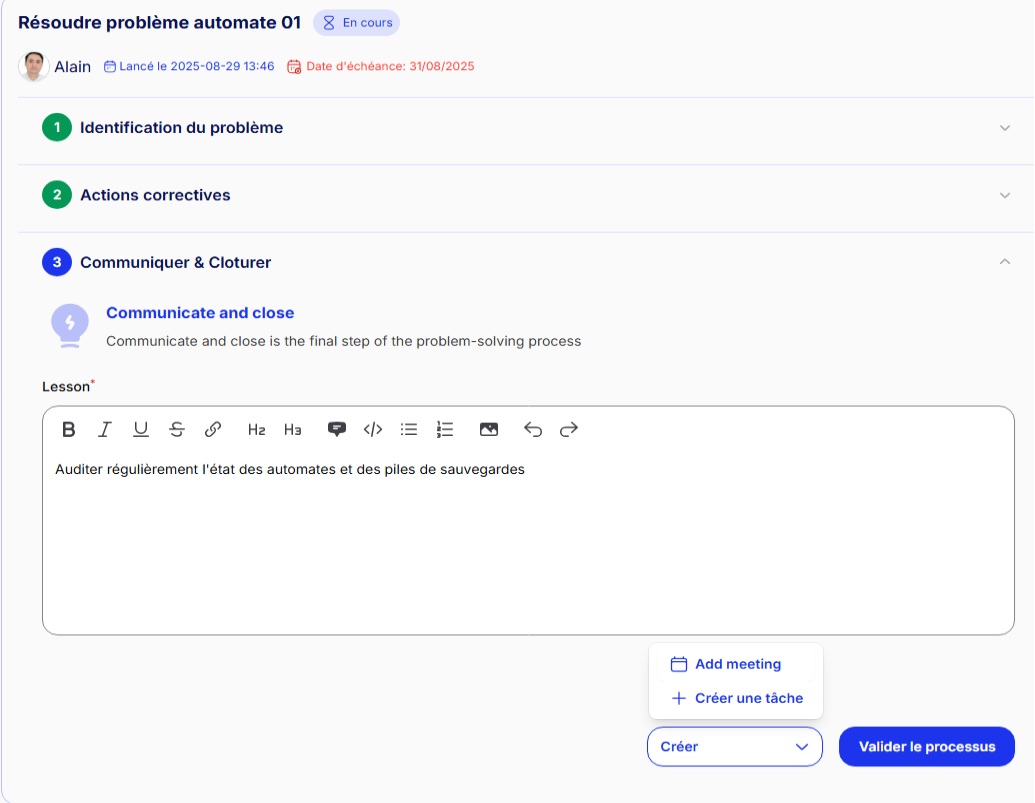
Task: Underline the lesson text
Action: pos(140,429)
